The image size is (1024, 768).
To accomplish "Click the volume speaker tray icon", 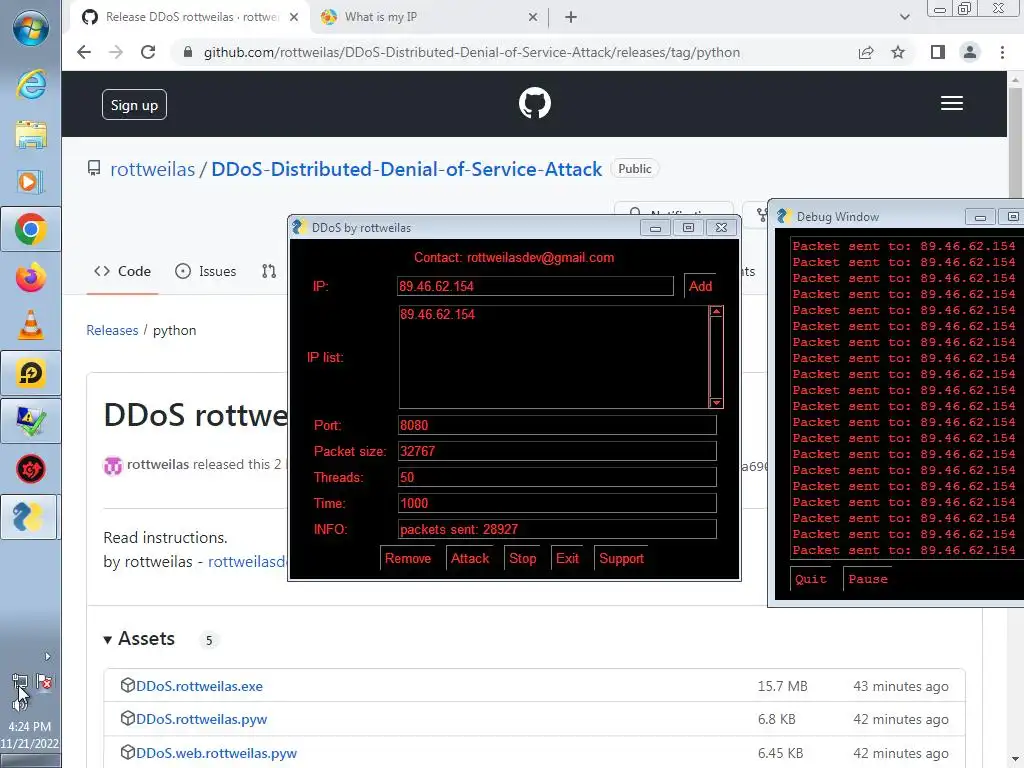I will [20, 703].
